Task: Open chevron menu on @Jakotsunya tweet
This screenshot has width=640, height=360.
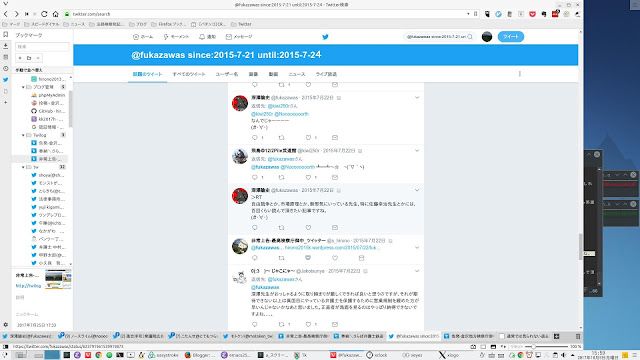Action: coord(417,271)
